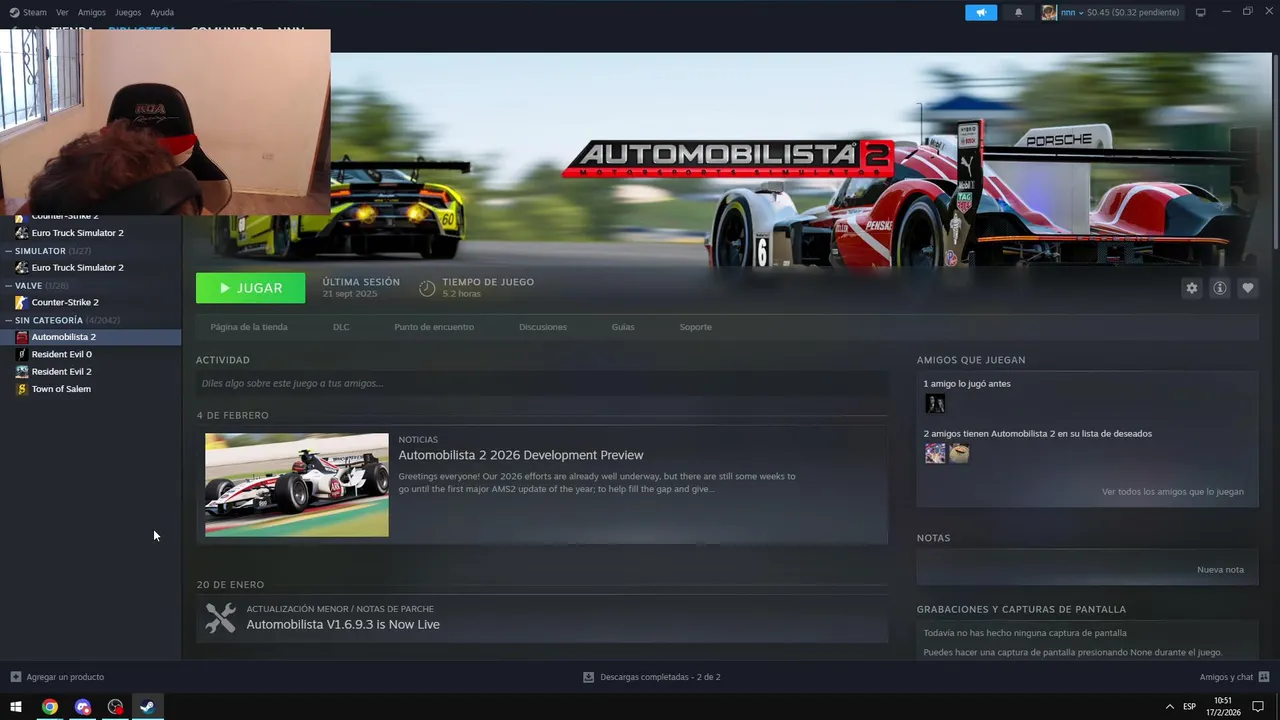
Task: Click the downloads status icon in the bottom bar
Action: tap(589, 677)
